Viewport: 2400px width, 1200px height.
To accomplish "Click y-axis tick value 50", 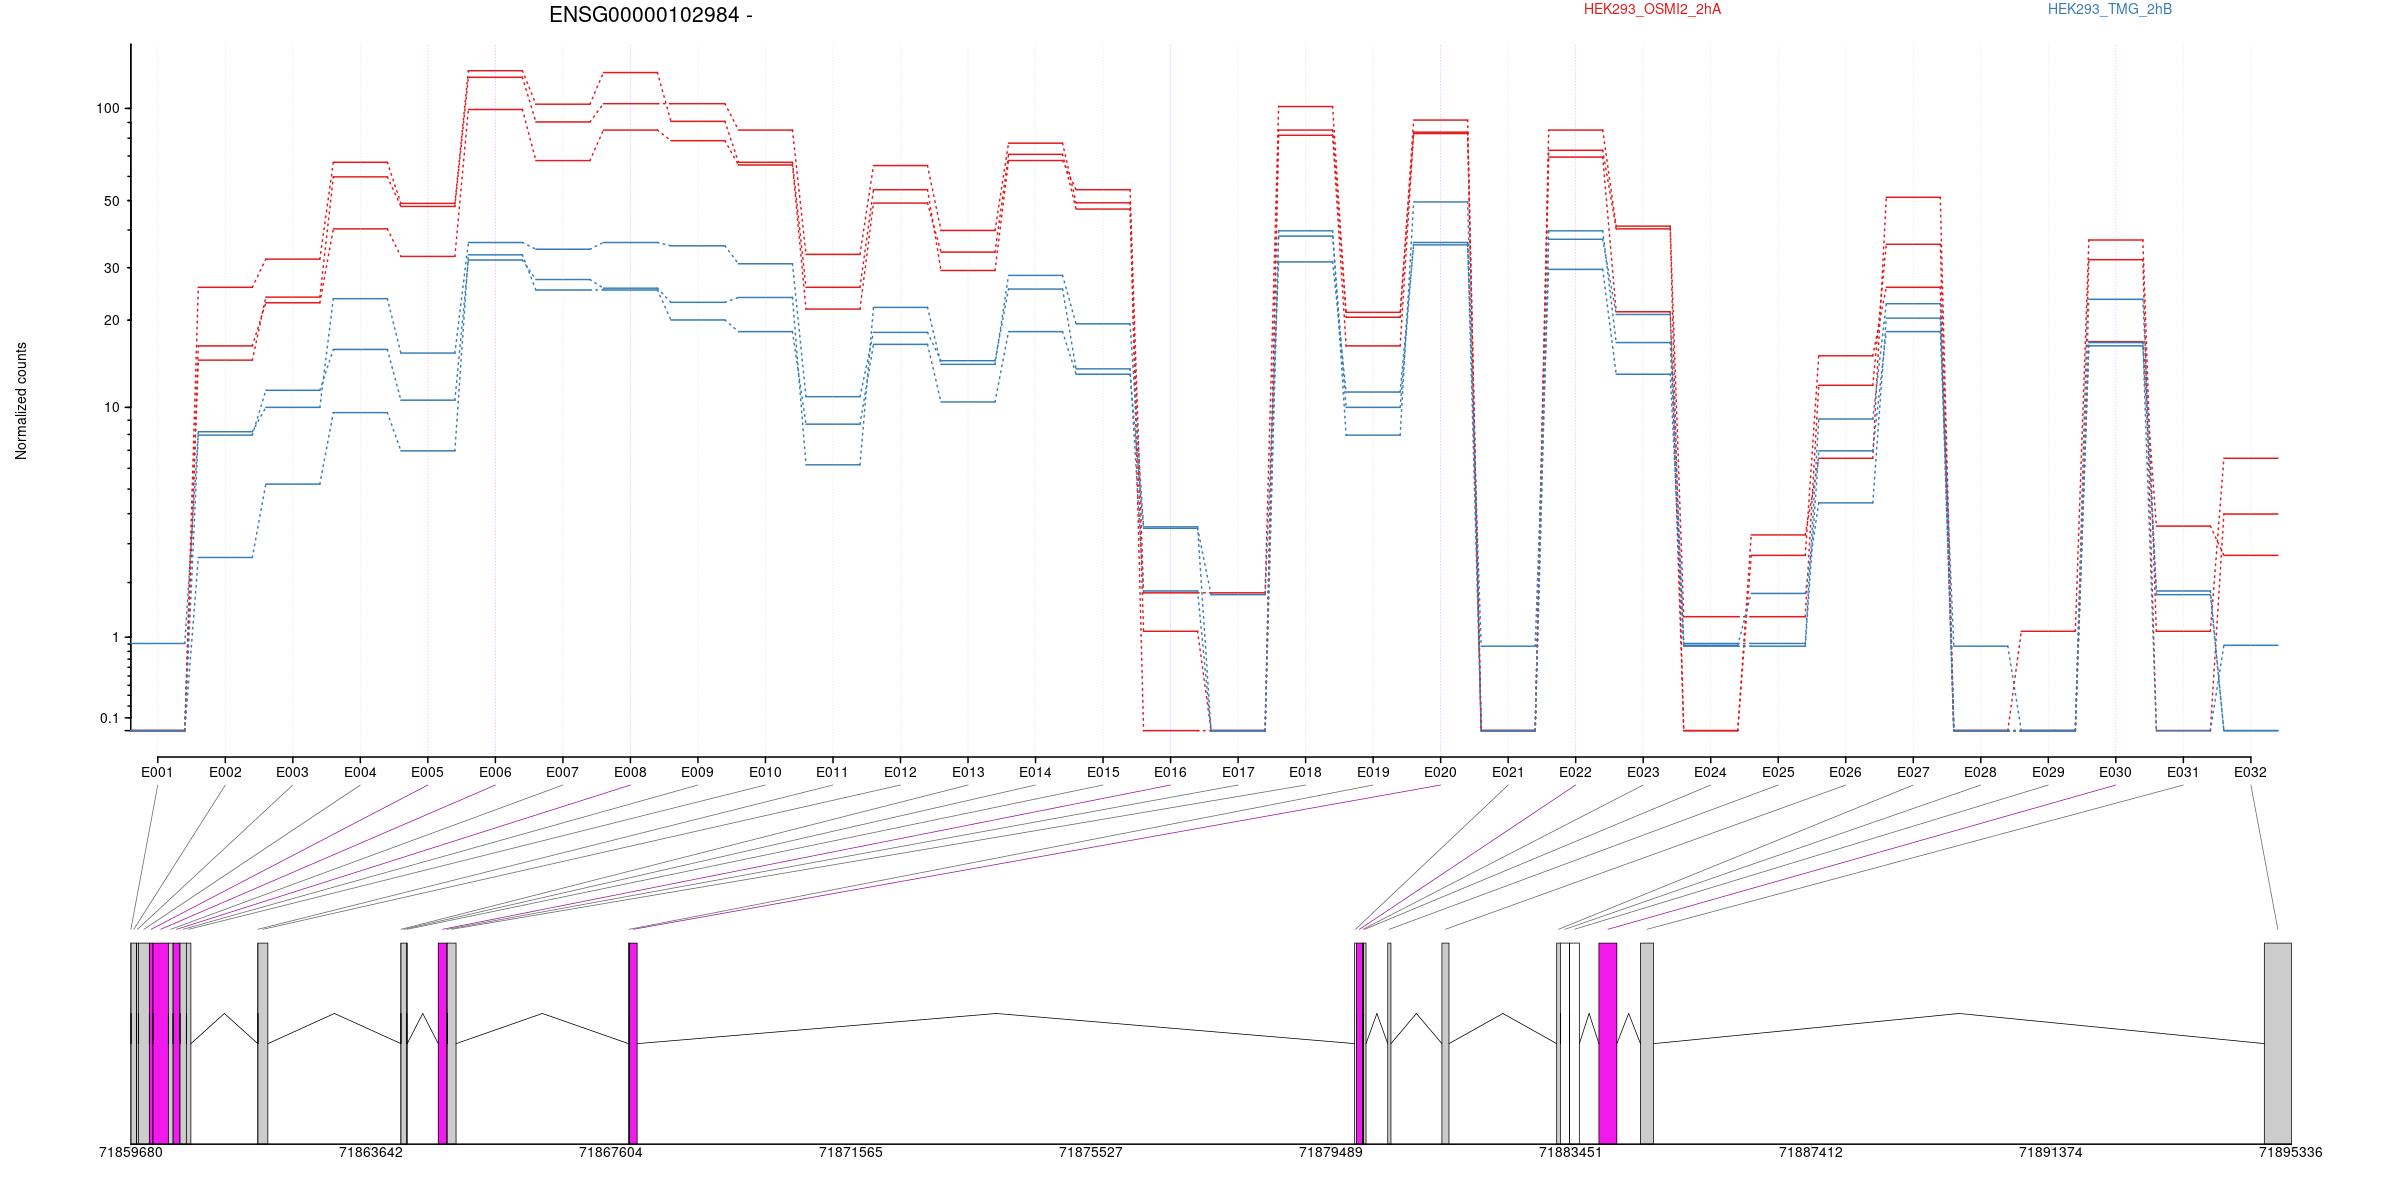I will (112, 201).
